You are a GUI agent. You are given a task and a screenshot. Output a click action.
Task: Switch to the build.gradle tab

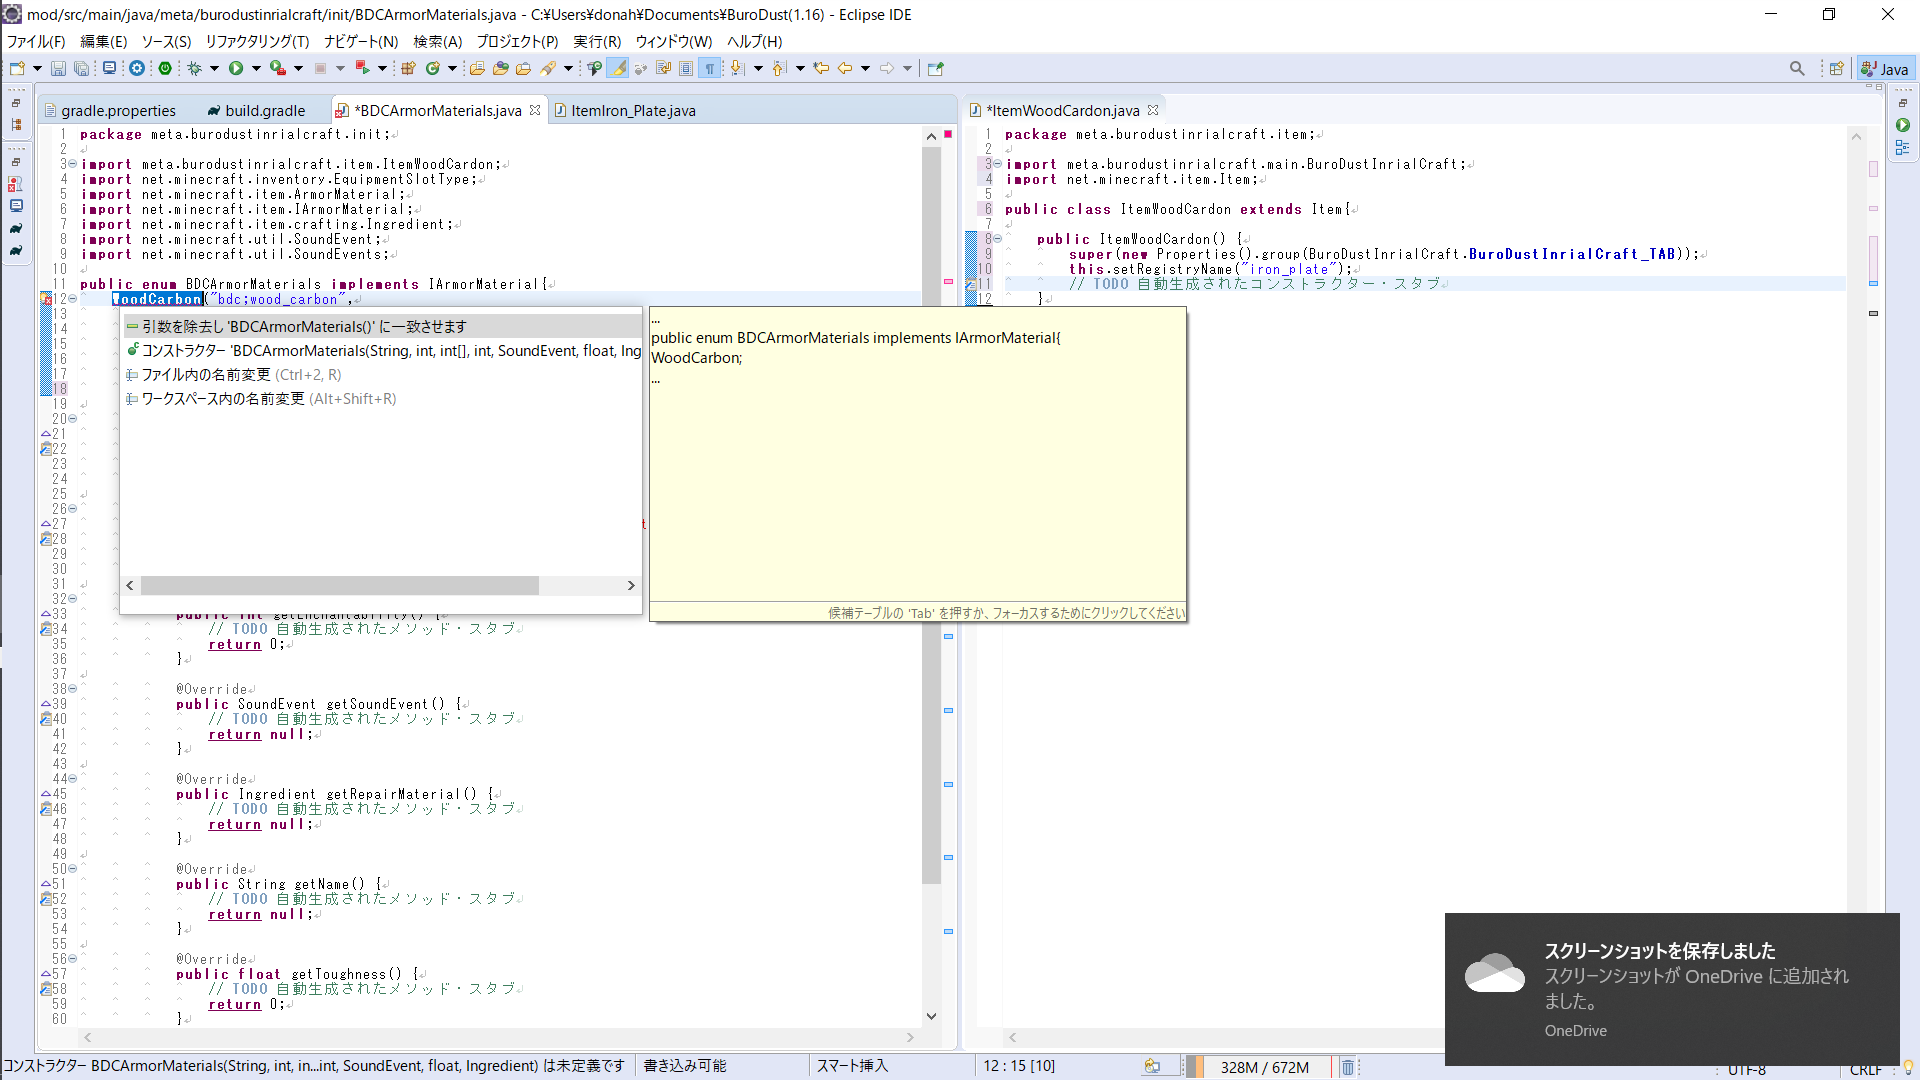point(264,110)
